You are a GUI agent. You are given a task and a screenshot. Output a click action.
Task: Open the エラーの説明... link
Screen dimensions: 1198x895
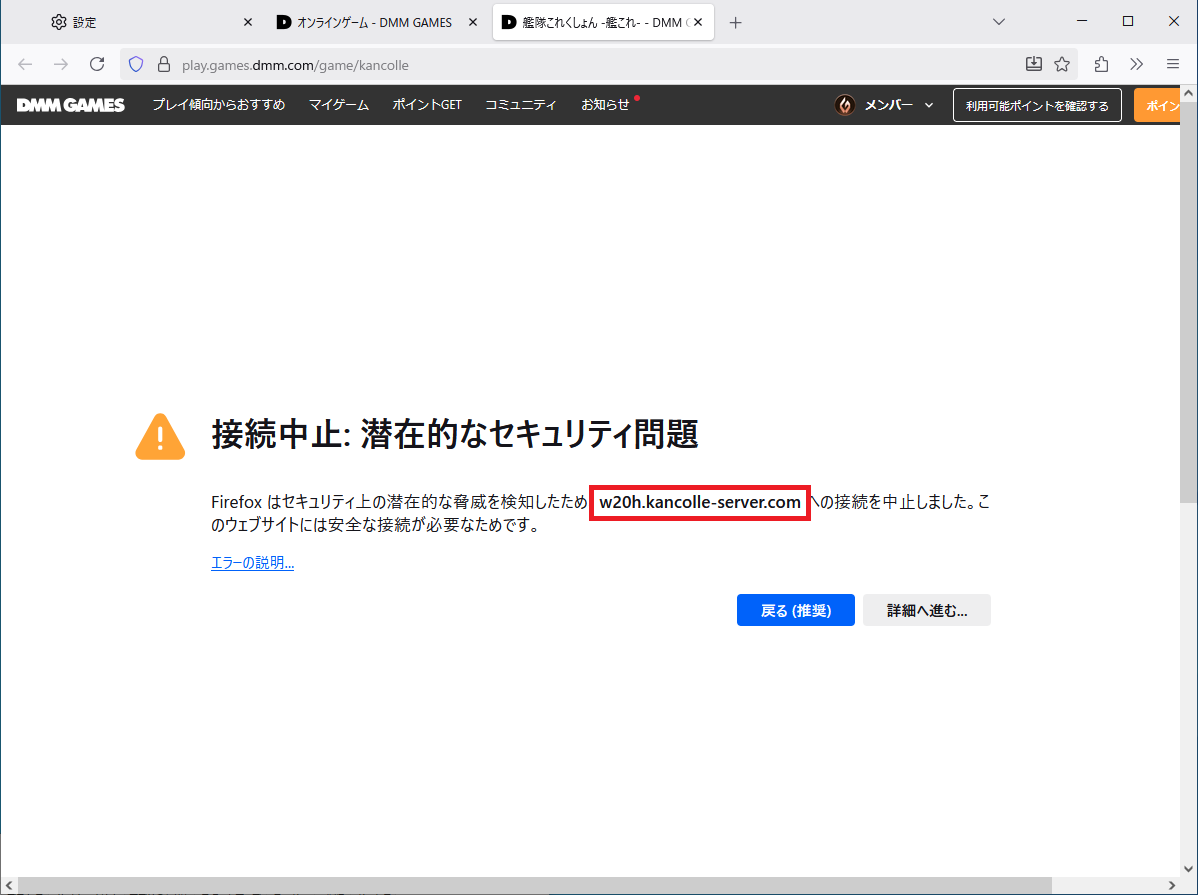point(252,563)
